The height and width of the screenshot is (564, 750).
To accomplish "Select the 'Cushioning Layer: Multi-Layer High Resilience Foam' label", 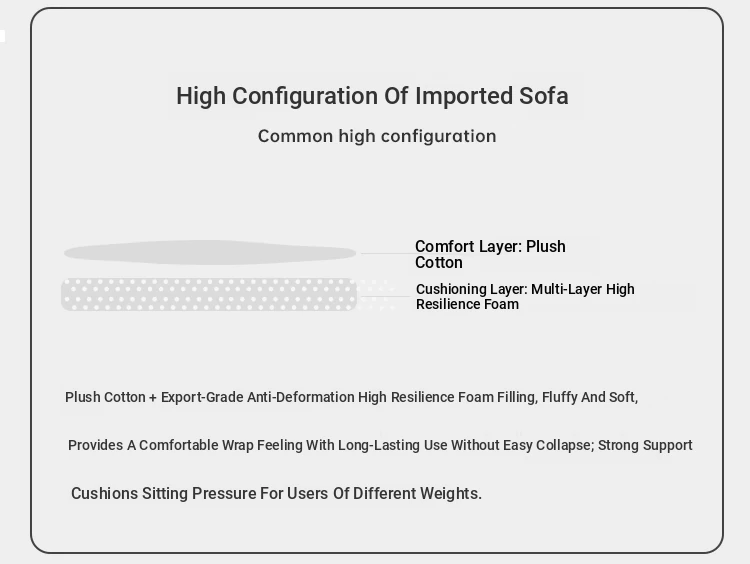I will [525, 296].
